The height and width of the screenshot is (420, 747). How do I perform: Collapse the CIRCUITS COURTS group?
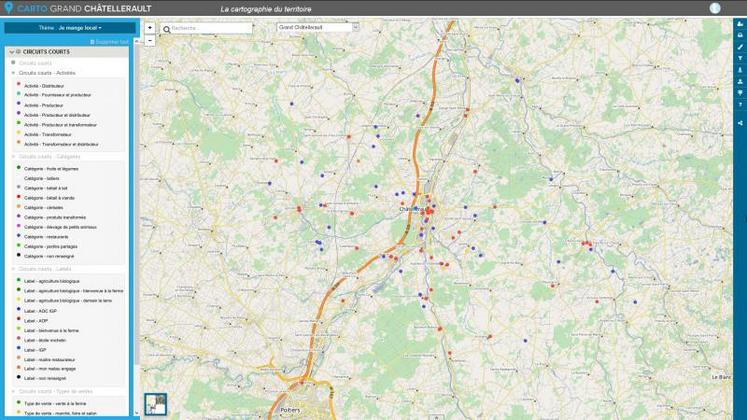pyautogui.click(x=12, y=52)
